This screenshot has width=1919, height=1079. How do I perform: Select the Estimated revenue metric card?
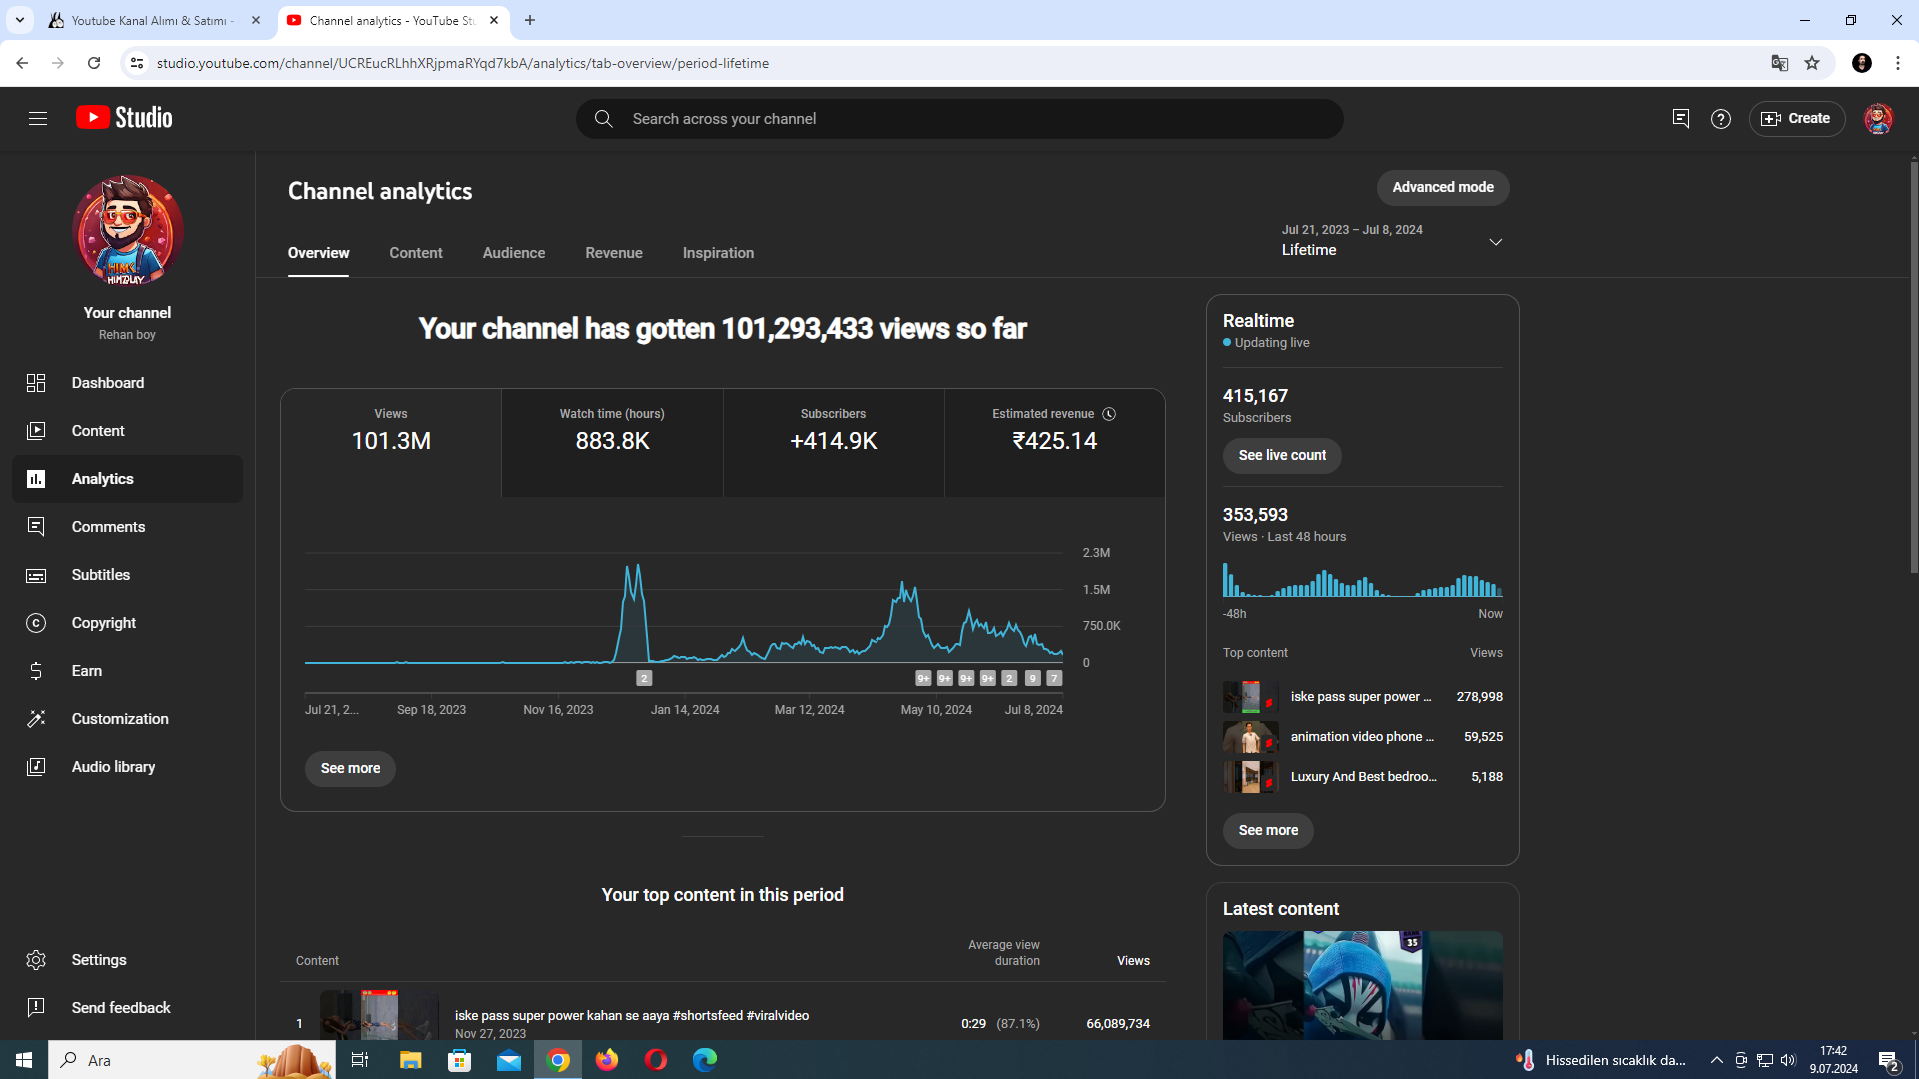coord(1055,443)
